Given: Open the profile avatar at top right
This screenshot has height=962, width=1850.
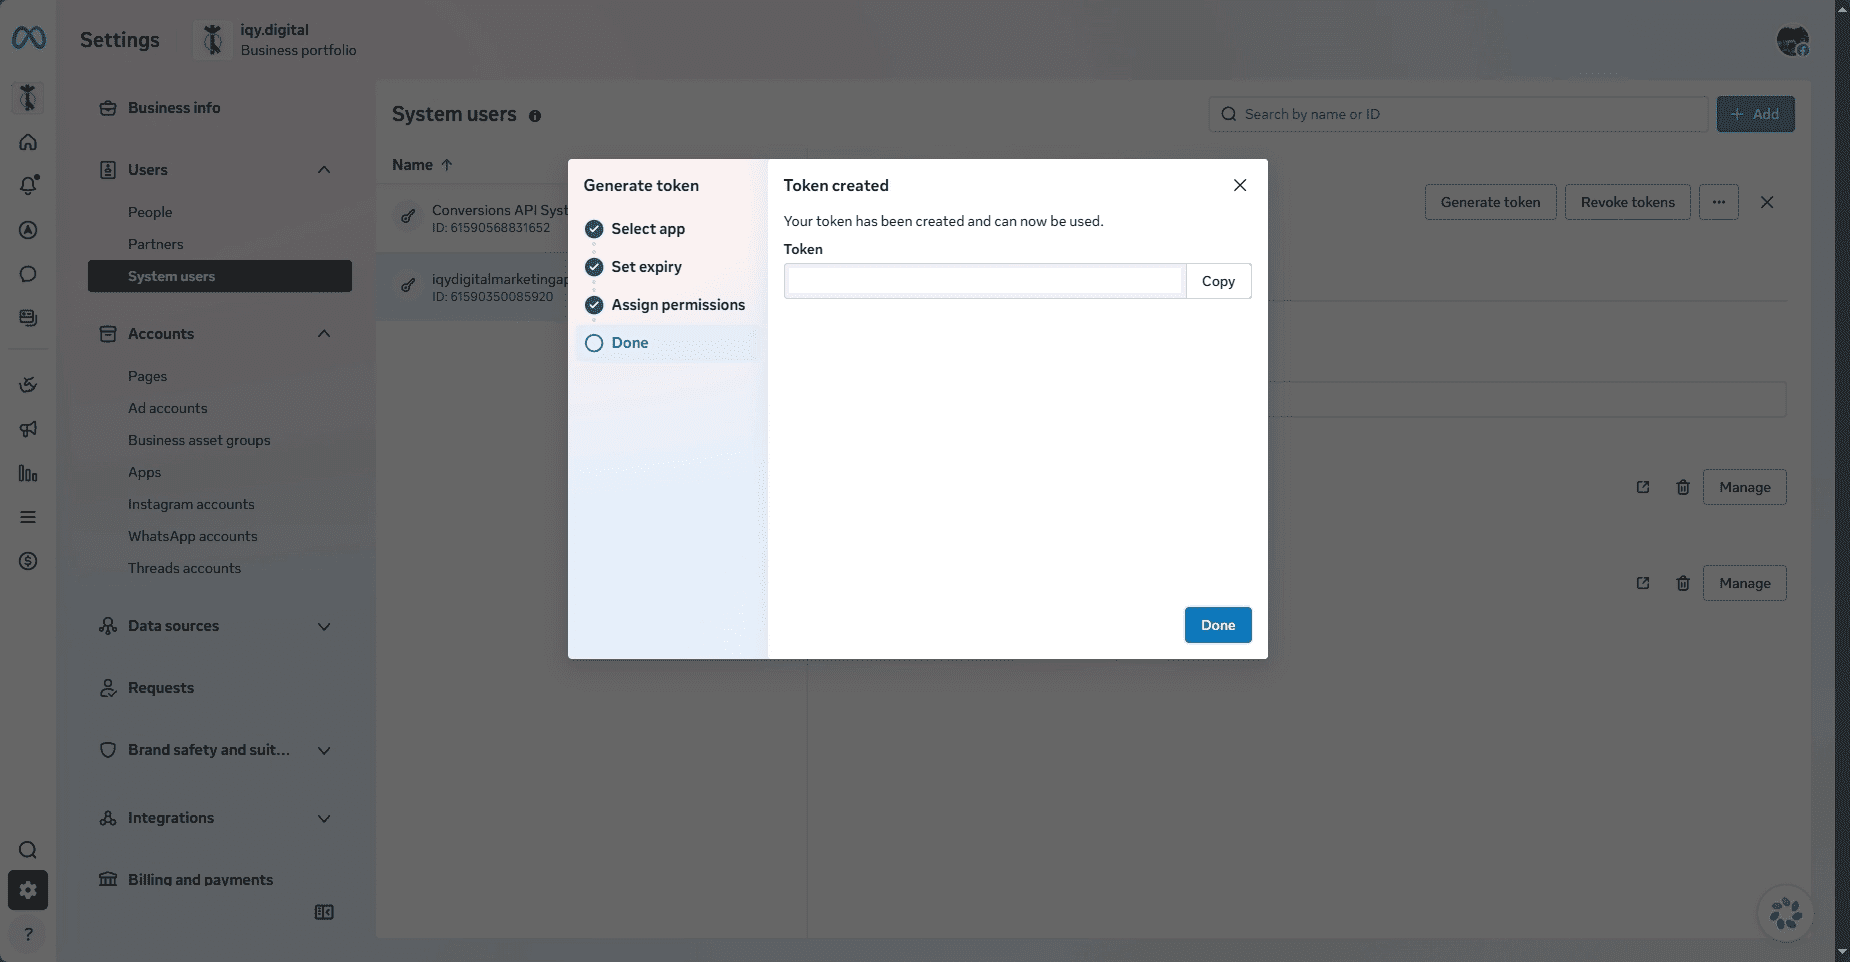Looking at the screenshot, I should pyautogui.click(x=1793, y=41).
